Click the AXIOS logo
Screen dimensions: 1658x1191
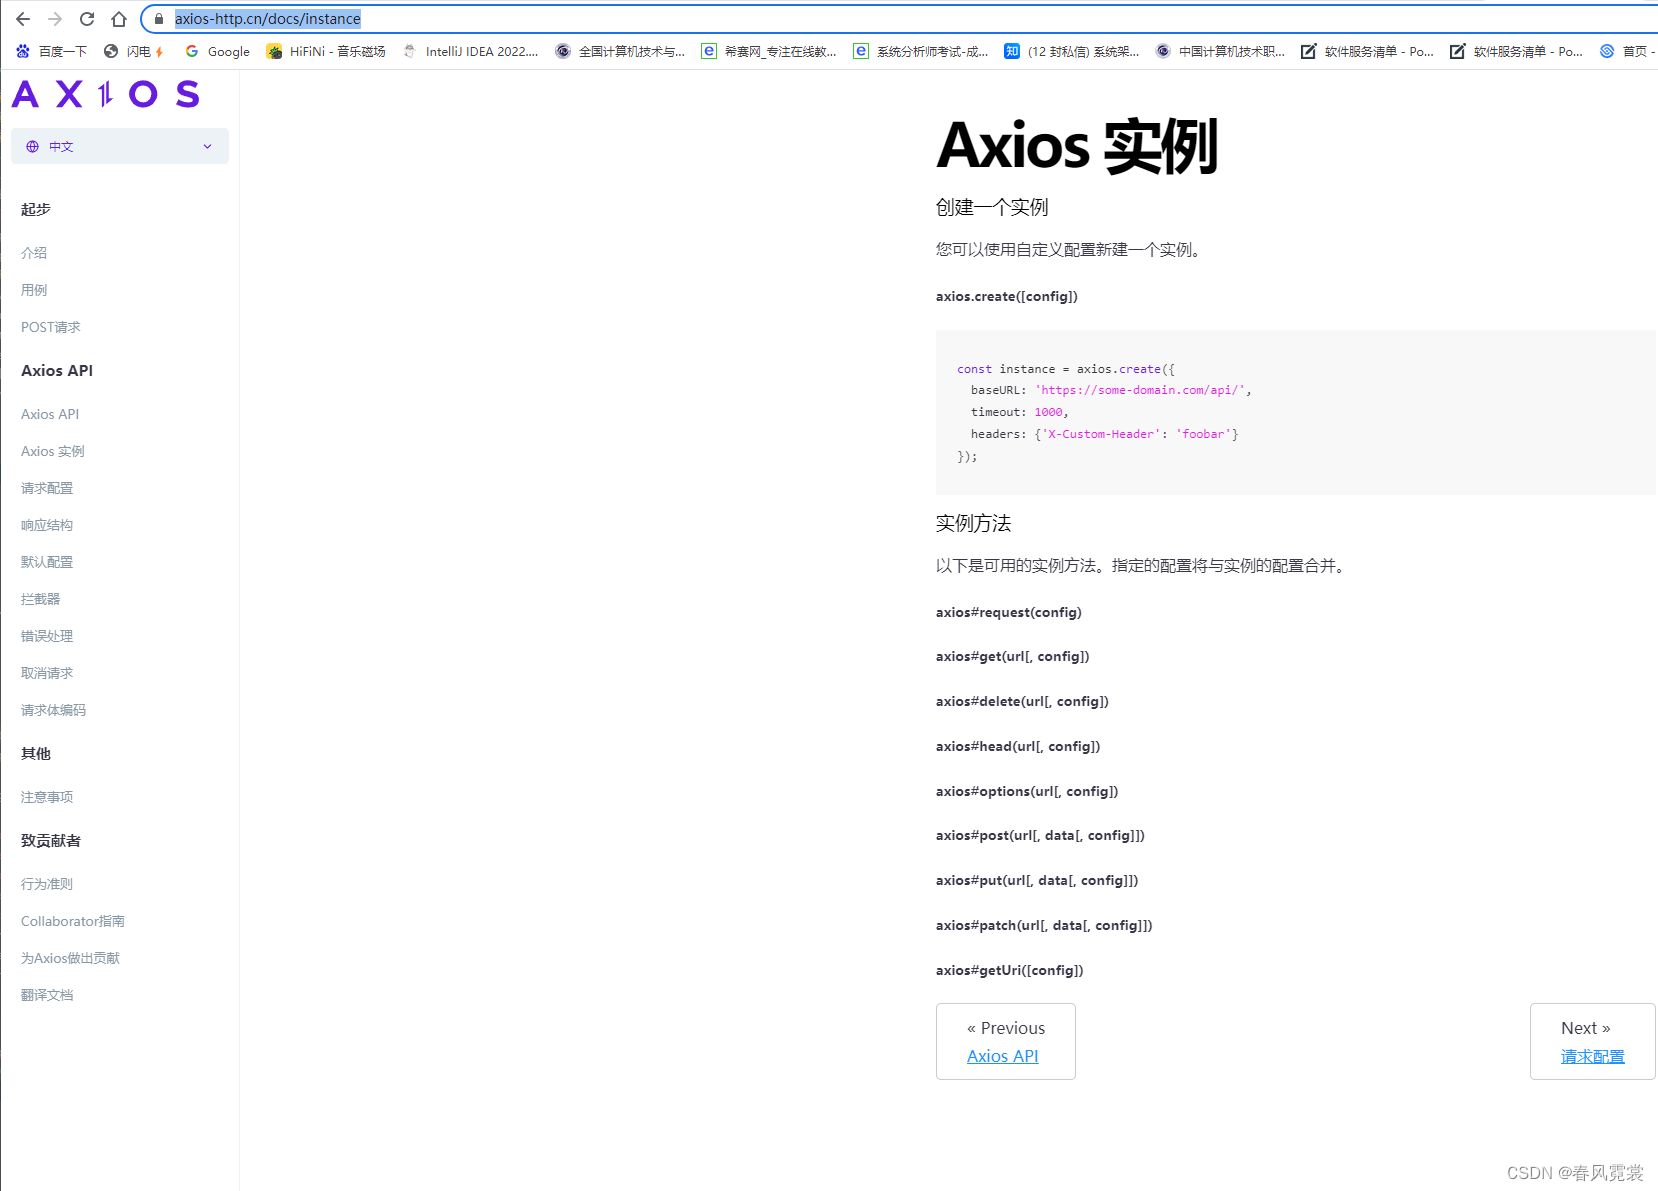point(106,94)
